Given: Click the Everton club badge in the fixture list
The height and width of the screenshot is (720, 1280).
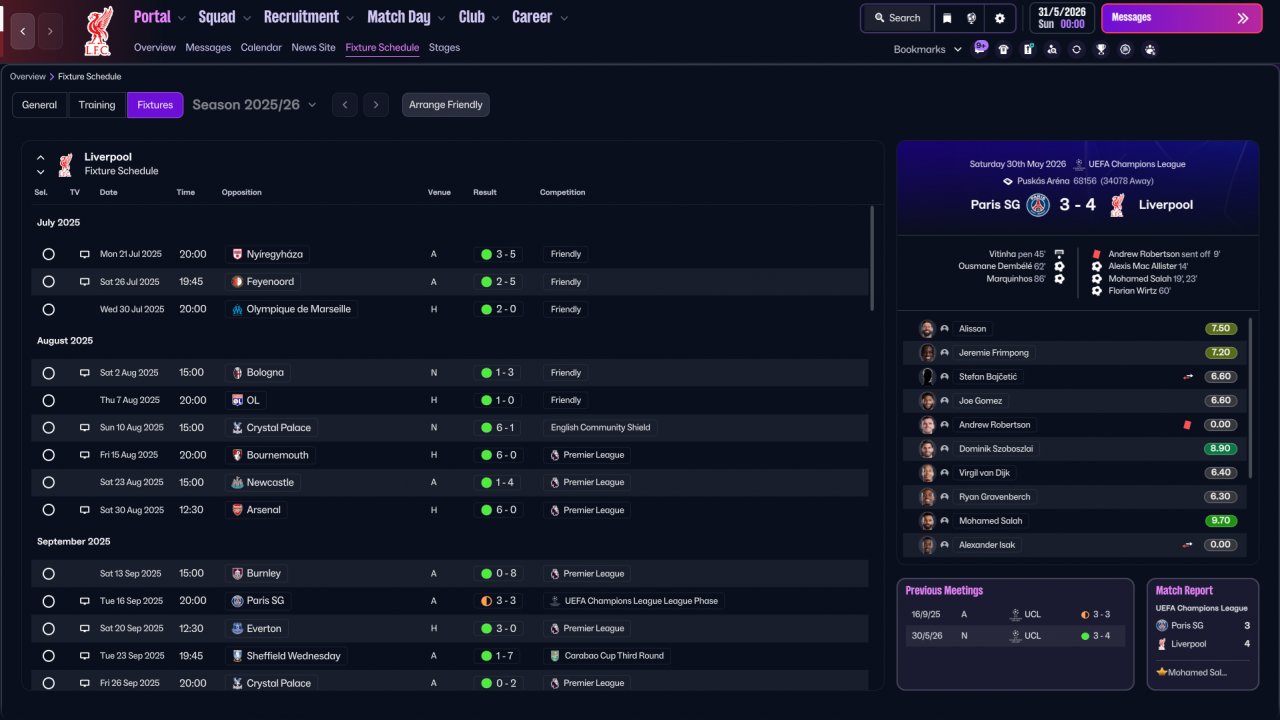Looking at the screenshot, I should [237, 628].
